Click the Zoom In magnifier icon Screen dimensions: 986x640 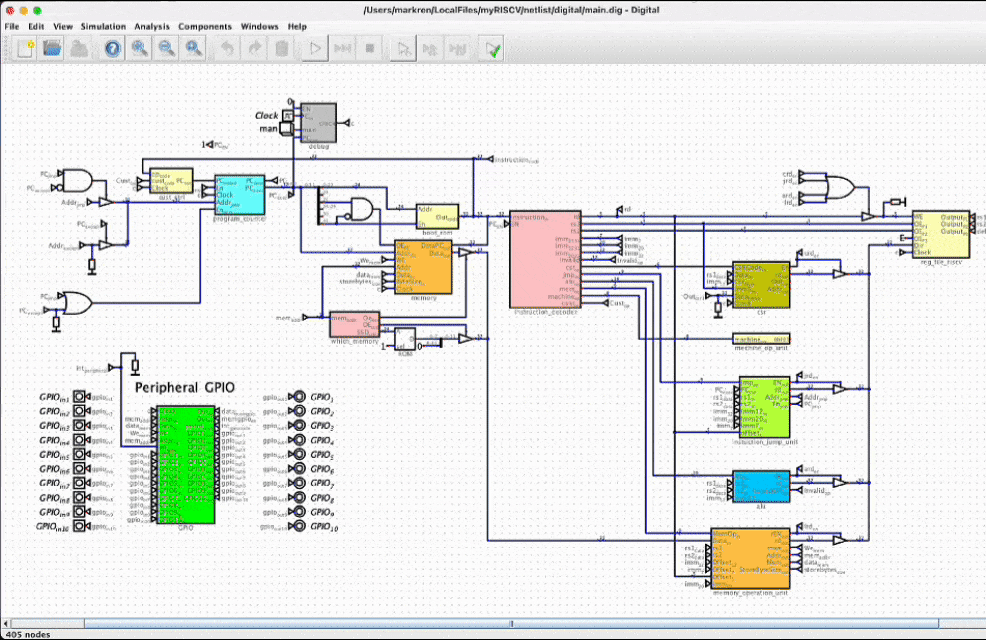140,47
